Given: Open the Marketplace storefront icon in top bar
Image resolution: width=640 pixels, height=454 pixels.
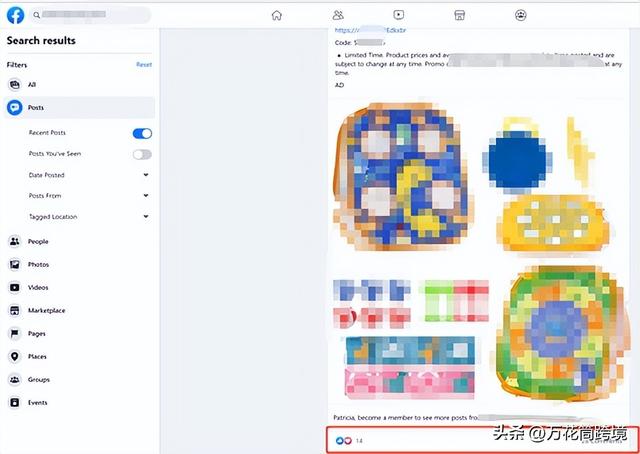Looking at the screenshot, I should click(x=460, y=15).
